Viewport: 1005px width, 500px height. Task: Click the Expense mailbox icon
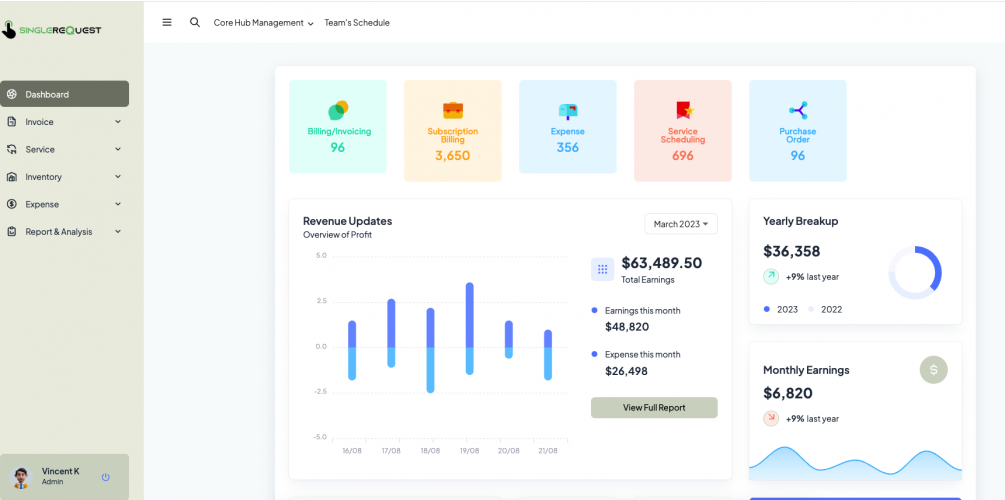tap(568, 111)
